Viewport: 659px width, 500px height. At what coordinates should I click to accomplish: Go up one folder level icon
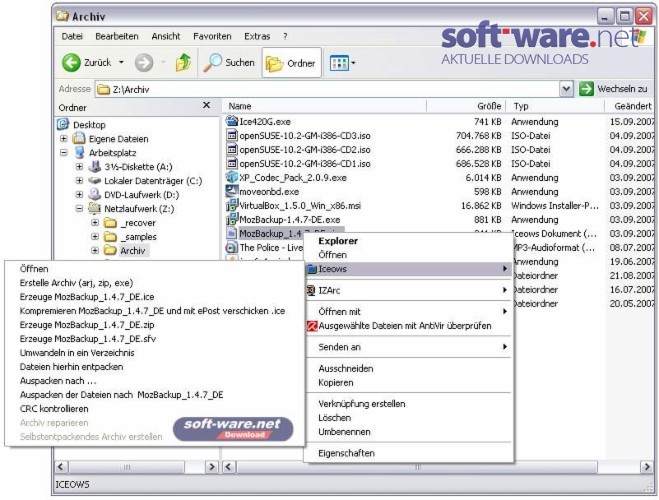[x=183, y=63]
